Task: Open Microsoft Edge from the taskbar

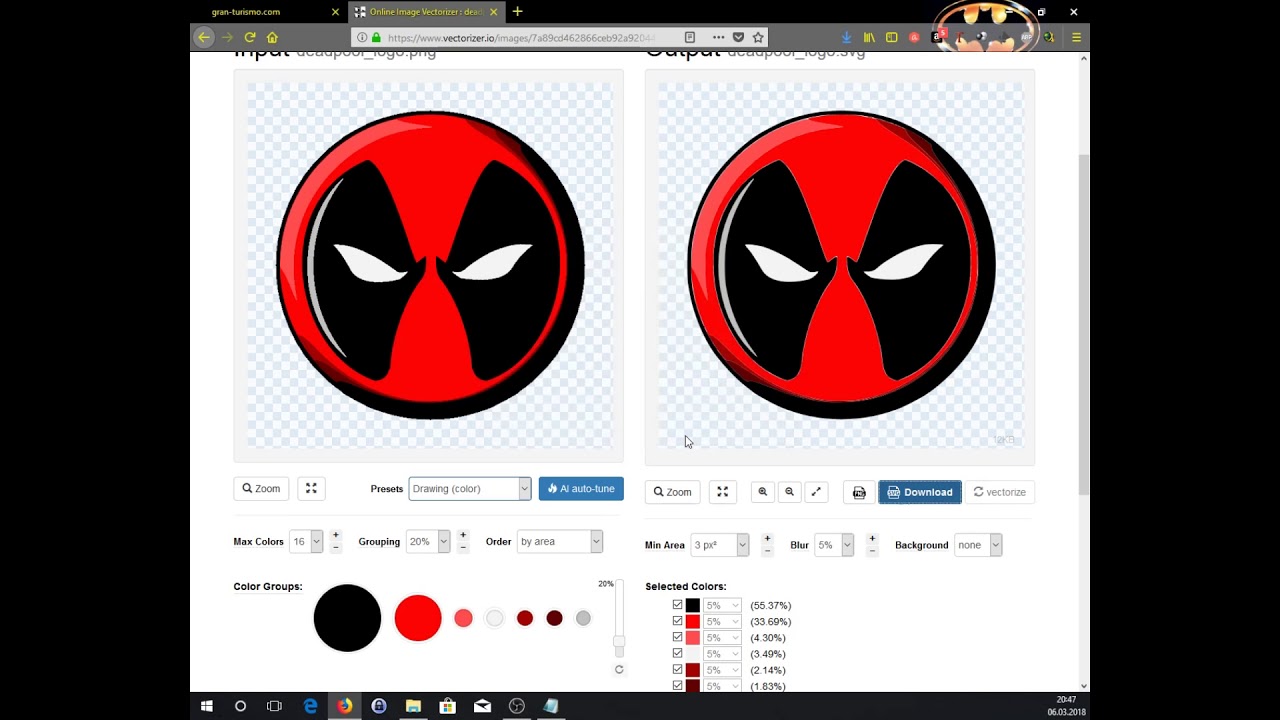Action: [x=310, y=706]
